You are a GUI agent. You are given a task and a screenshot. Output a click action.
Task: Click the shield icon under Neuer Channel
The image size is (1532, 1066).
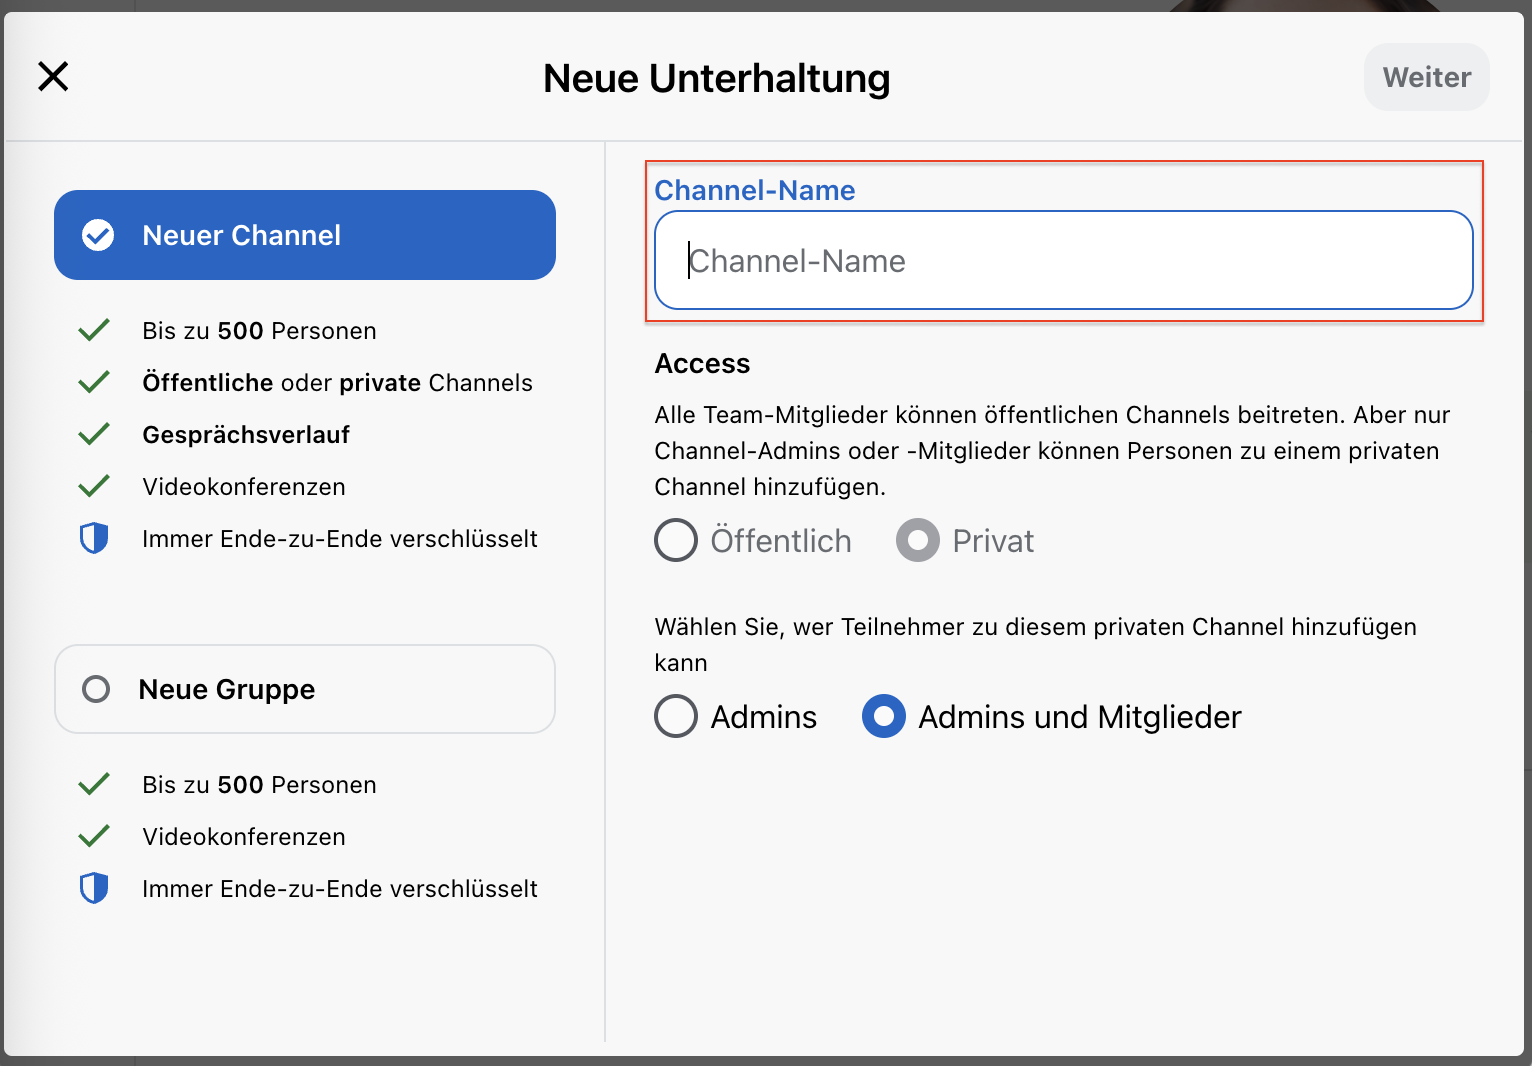pyautogui.click(x=94, y=538)
